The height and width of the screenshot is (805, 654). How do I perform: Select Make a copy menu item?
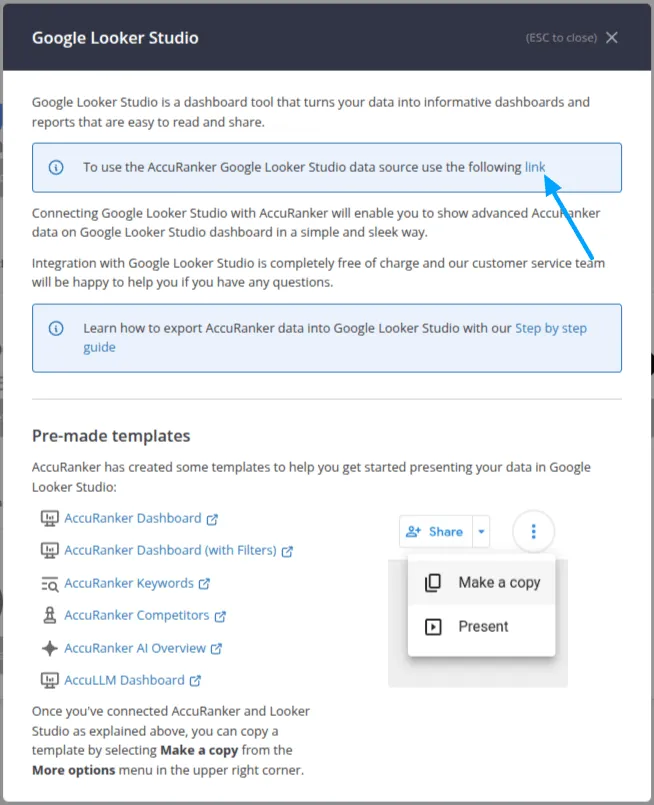(498, 582)
